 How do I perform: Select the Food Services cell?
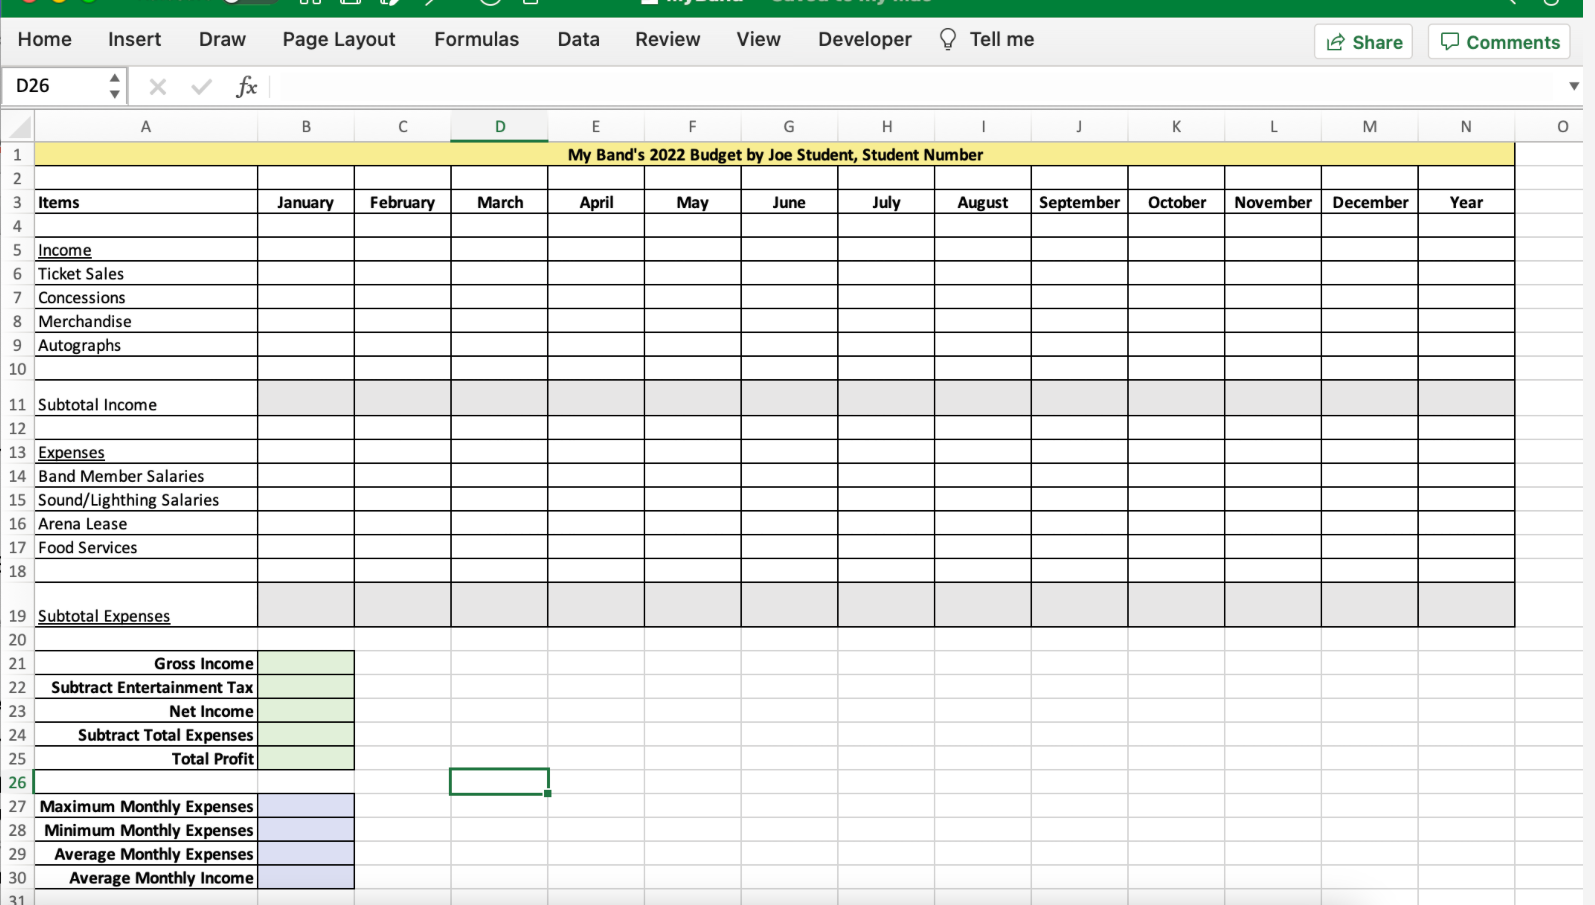coord(146,547)
